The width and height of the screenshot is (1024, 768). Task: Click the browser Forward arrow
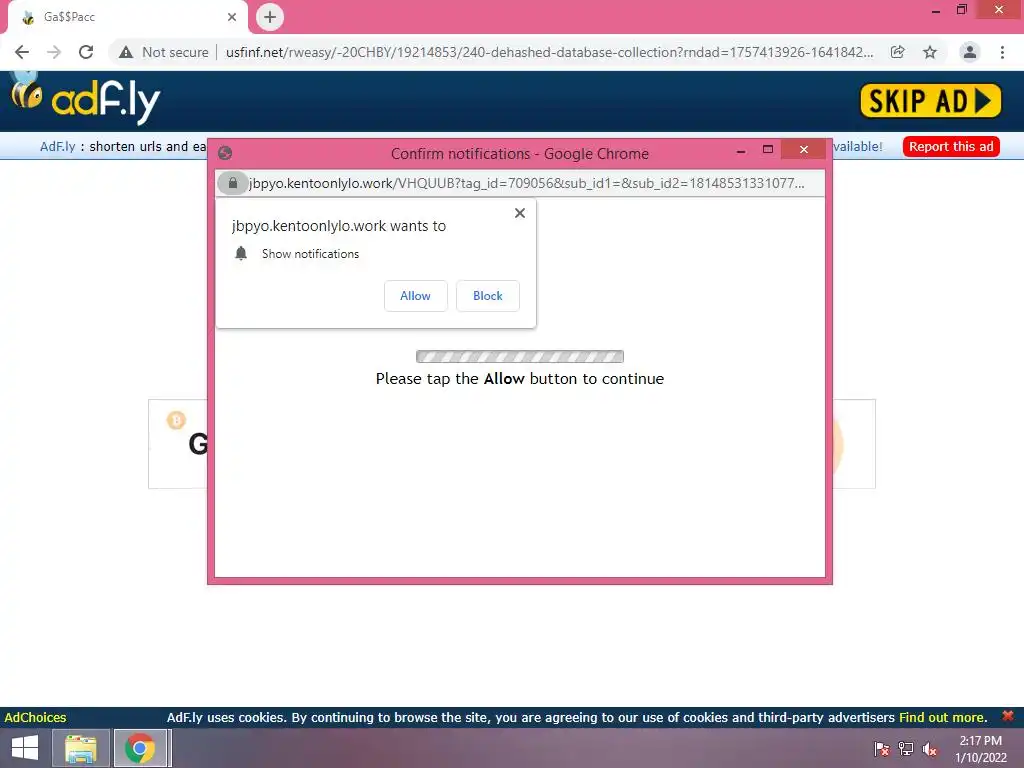click(54, 52)
